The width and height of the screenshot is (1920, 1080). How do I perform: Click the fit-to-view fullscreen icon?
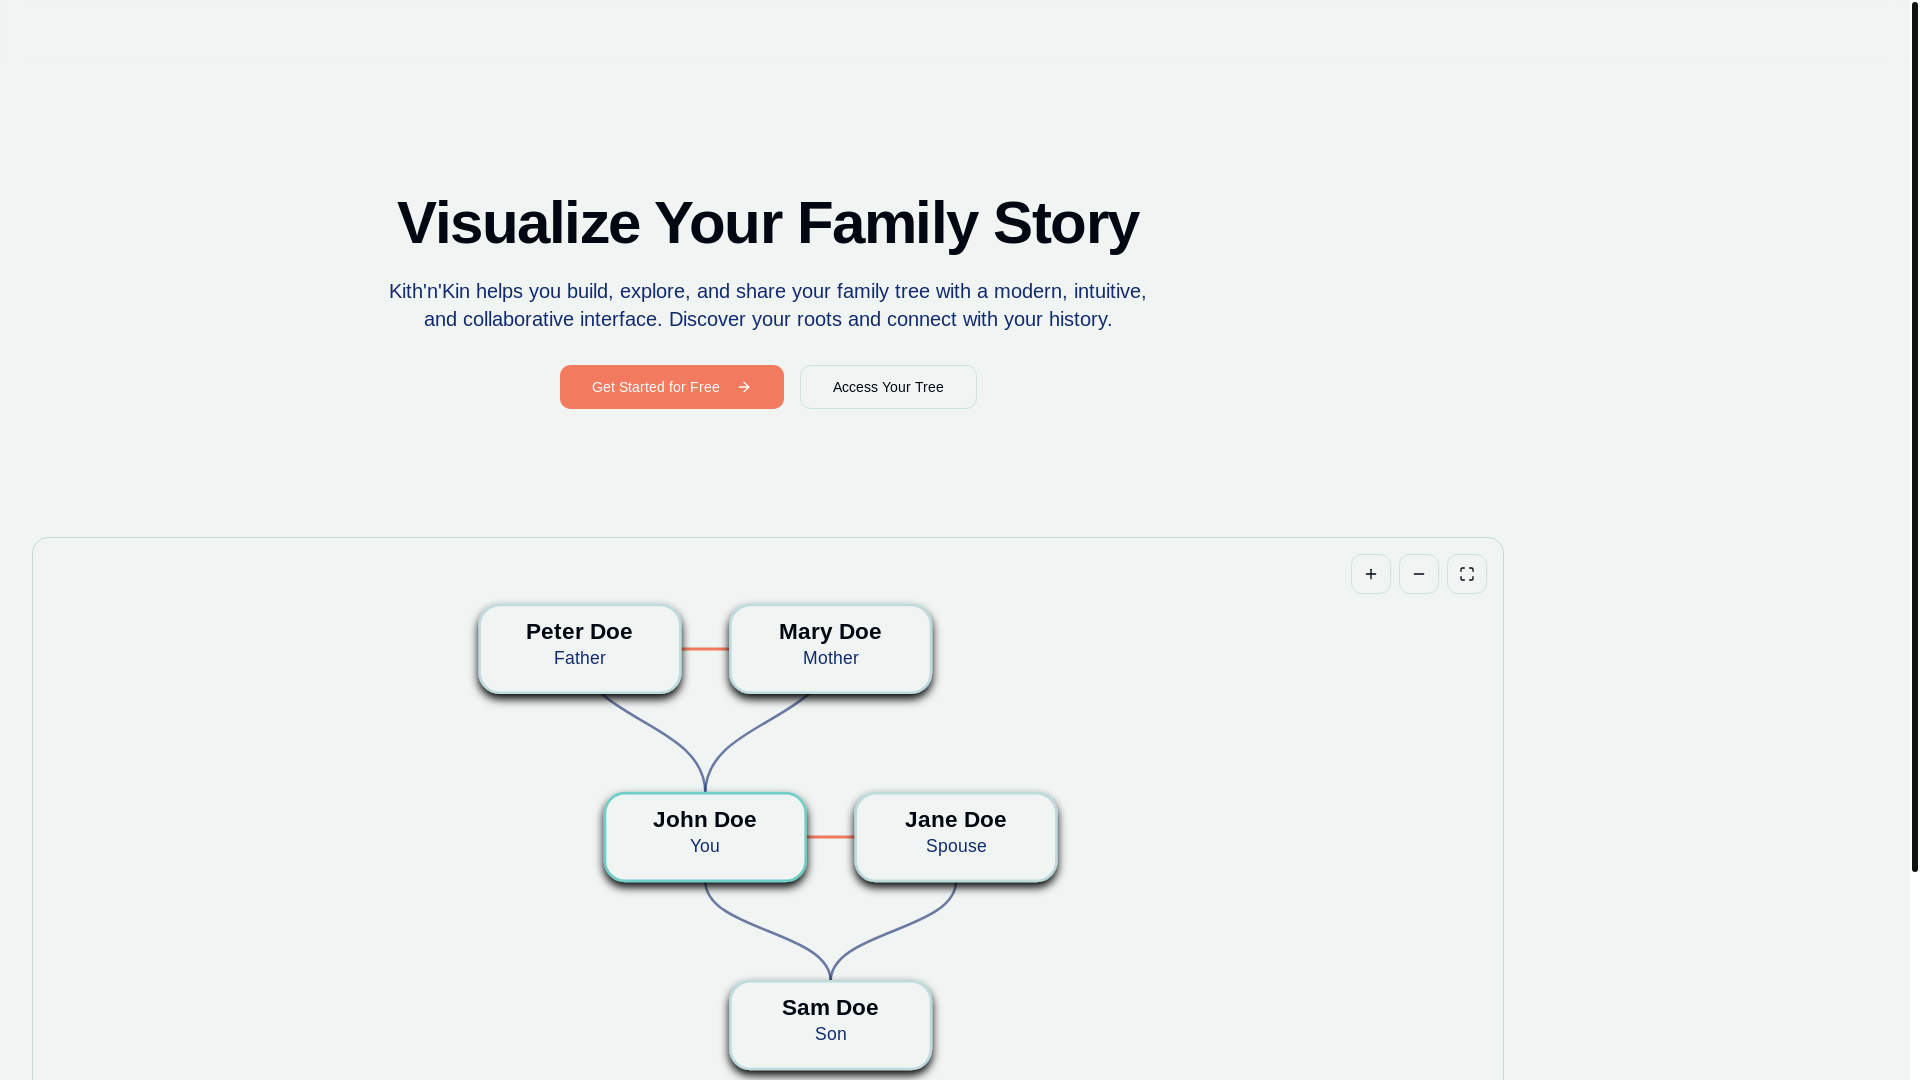(x=1466, y=574)
